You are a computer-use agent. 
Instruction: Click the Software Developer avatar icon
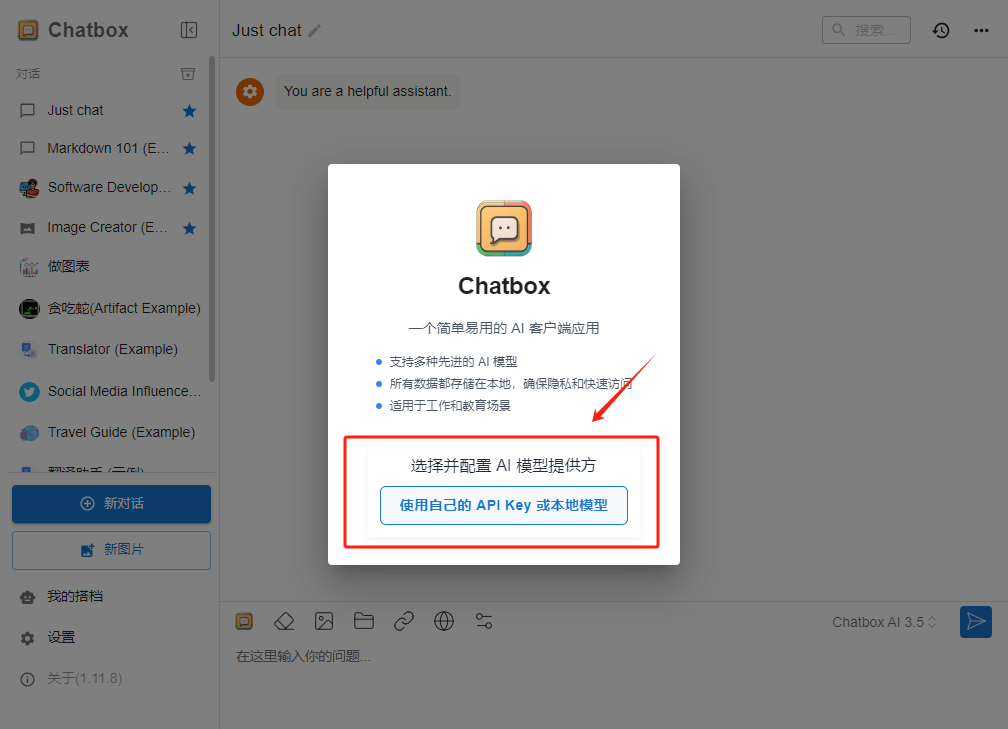(x=29, y=188)
